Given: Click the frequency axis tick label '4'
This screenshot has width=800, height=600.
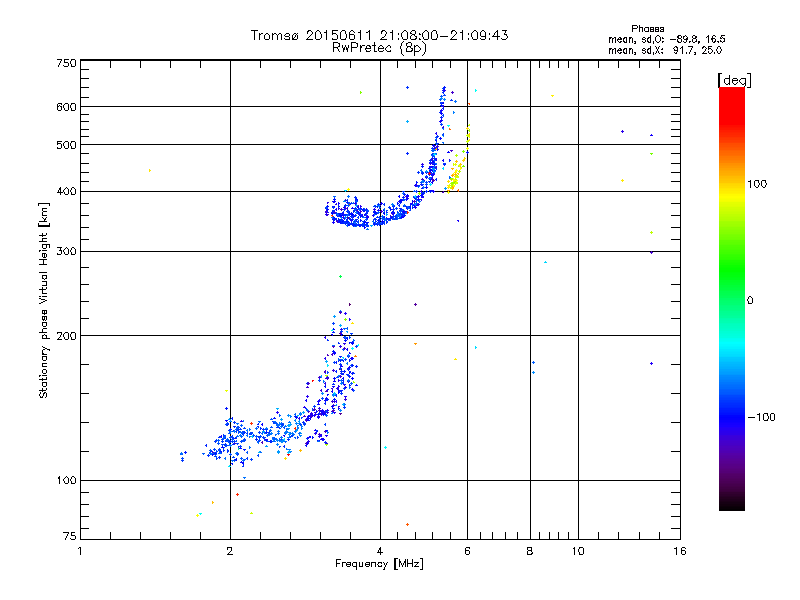Looking at the screenshot, I should pyautogui.click(x=380, y=551).
